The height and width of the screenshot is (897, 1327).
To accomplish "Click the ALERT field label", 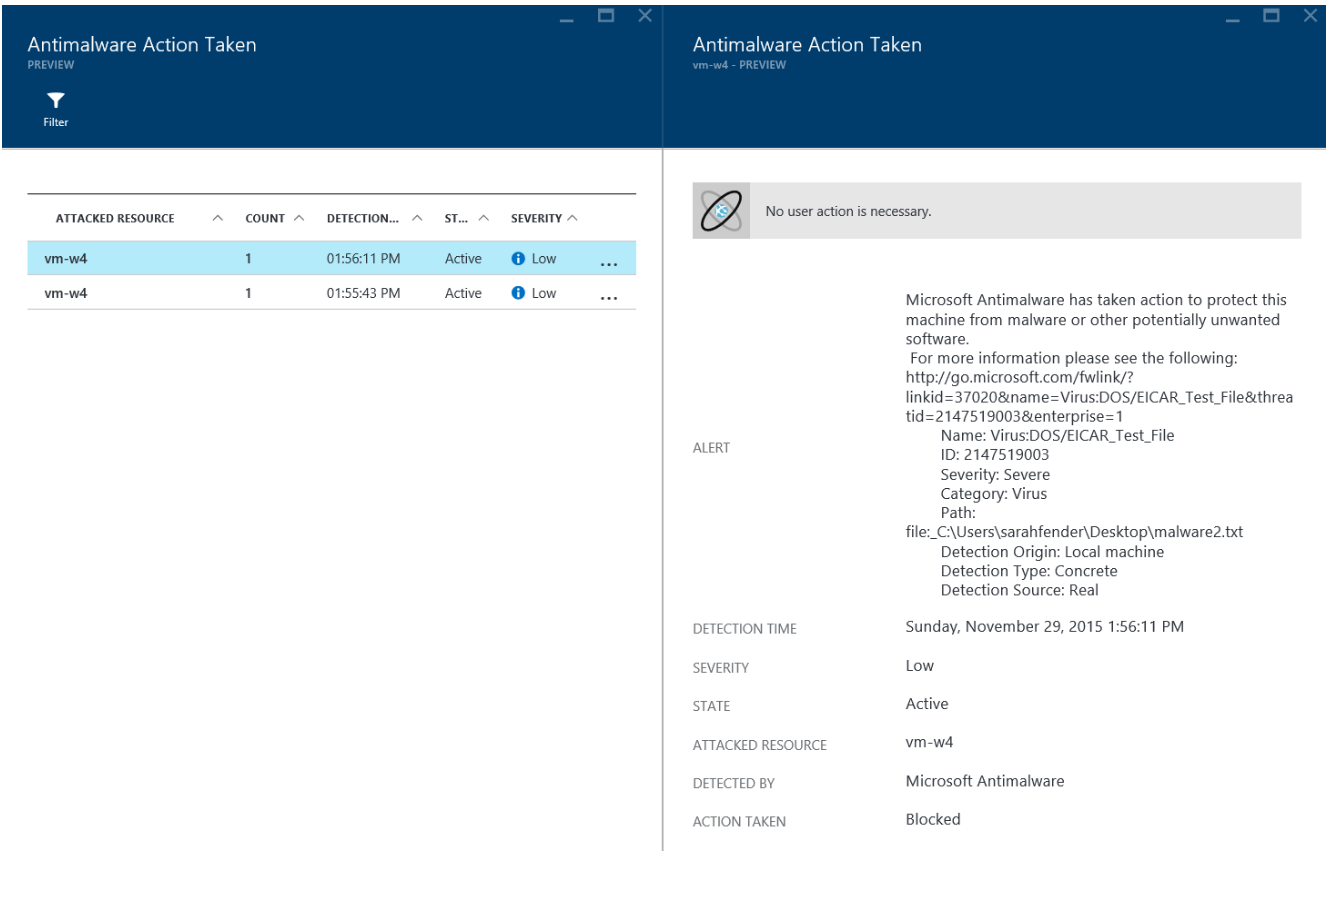I will tap(711, 448).
